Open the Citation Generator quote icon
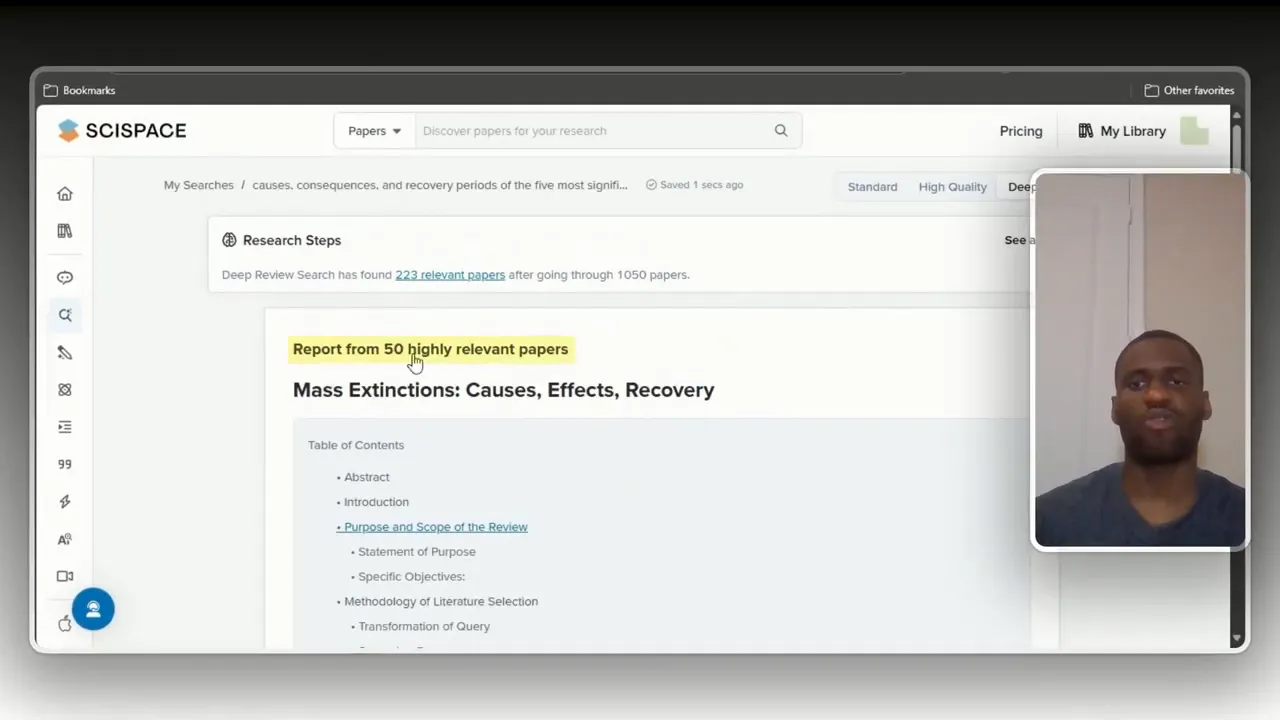The height and width of the screenshot is (720, 1280). [64, 463]
